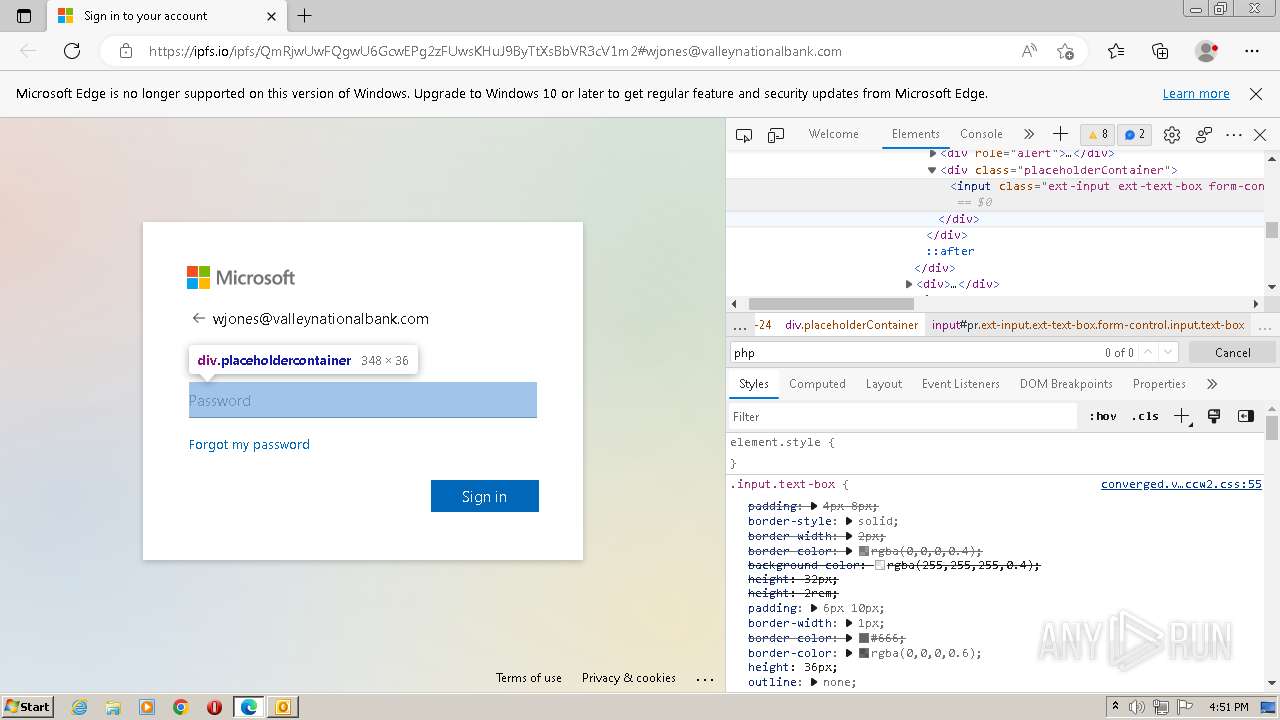Open color picker for rgba(255,255,255,0.4) swatch
1280x720 pixels.
point(880,565)
